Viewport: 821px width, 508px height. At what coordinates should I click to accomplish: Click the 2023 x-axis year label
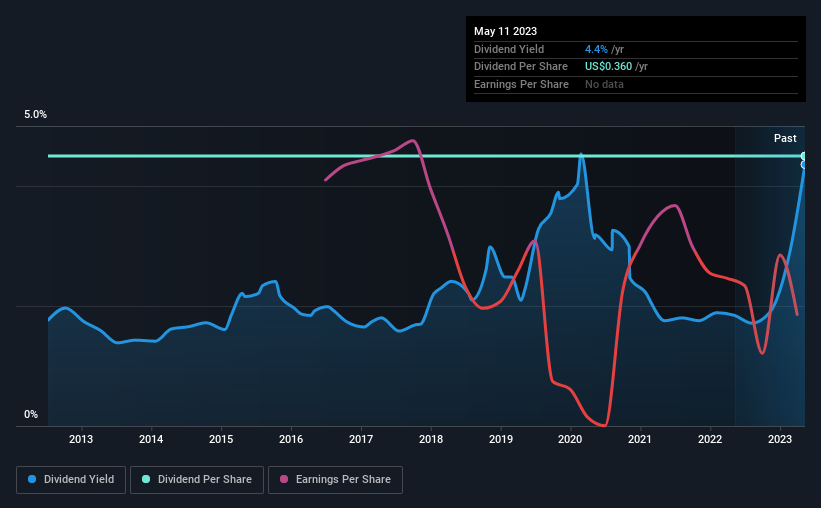pyautogui.click(x=780, y=439)
